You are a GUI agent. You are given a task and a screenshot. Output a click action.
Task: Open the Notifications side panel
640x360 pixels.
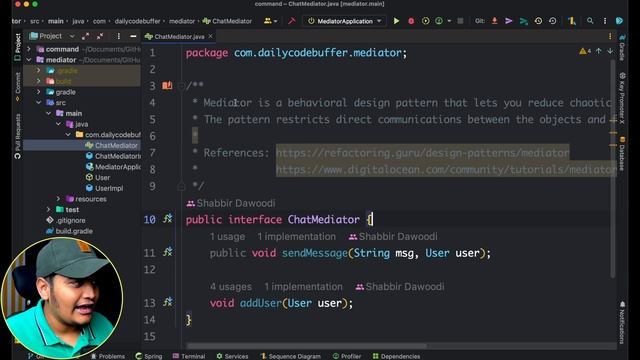click(622, 322)
